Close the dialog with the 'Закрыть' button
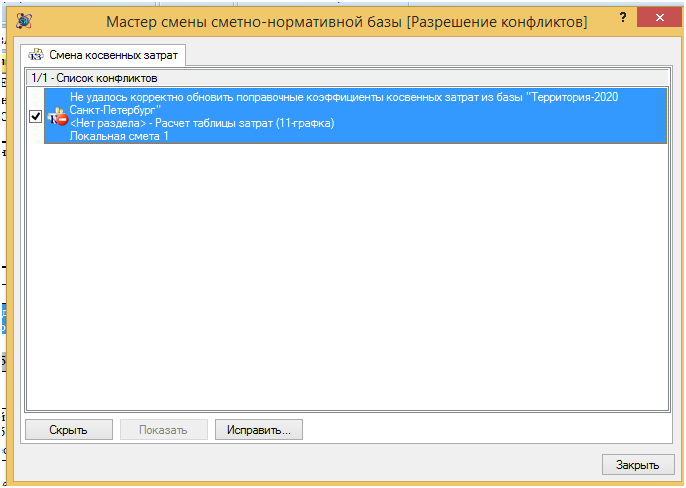Viewport: 686px width, 488px height. 638,465
